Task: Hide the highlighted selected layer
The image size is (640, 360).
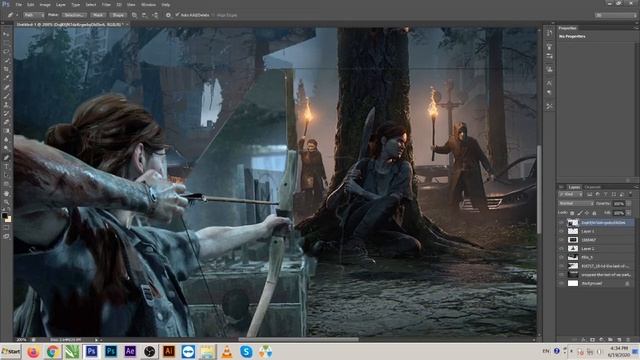Action: pyautogui.click(x=561, y=222)
